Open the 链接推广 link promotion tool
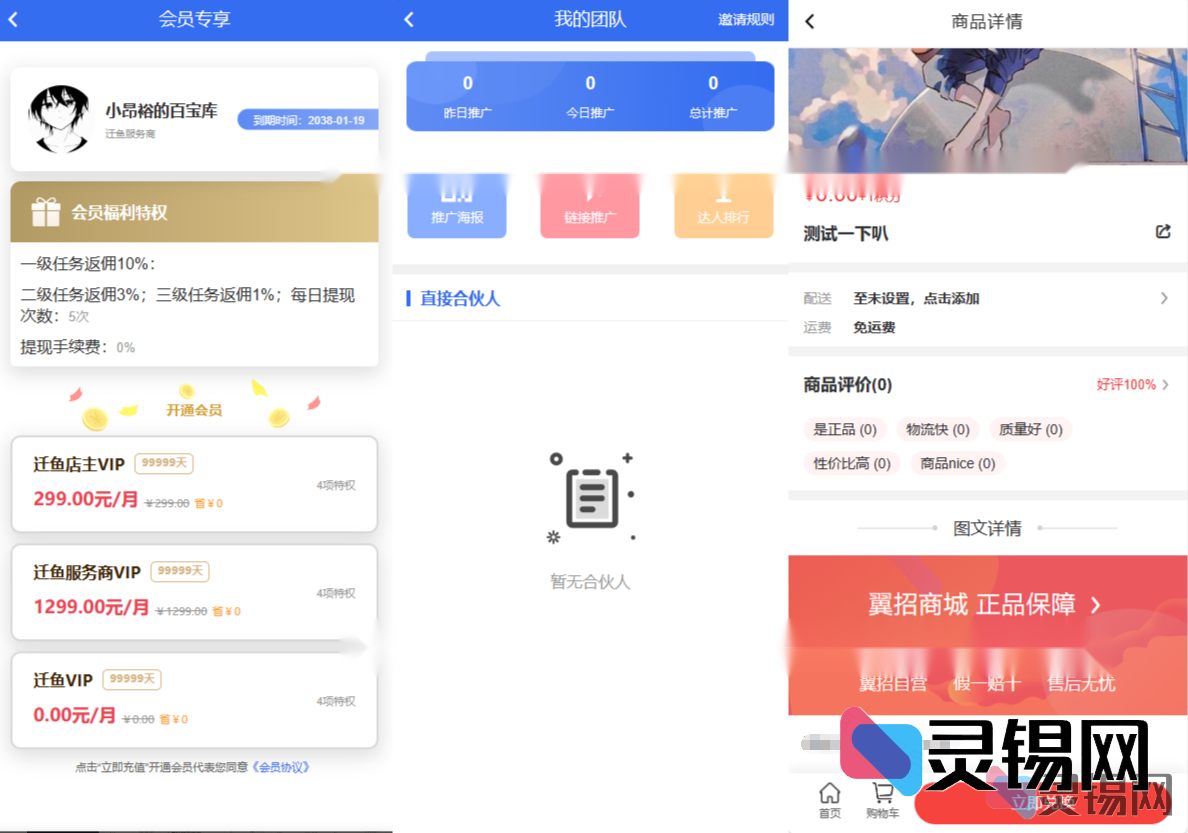 [x=590, y=205]
